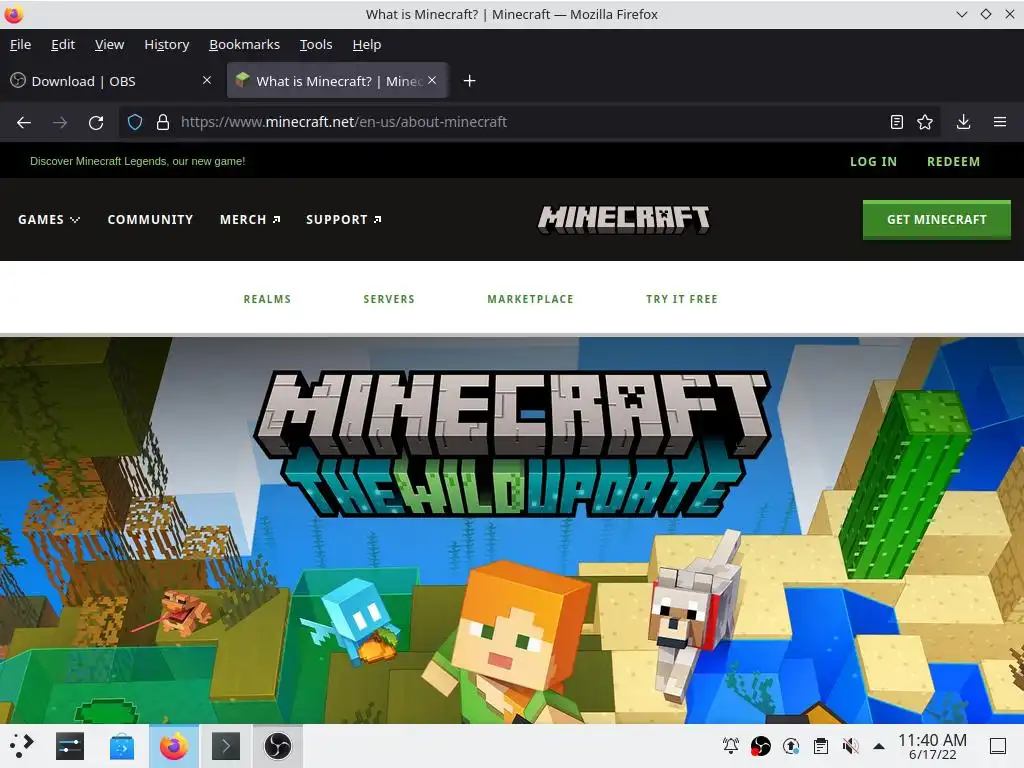
Task: Open OBS Studio from taskbar
Action: tap(278, 746)
